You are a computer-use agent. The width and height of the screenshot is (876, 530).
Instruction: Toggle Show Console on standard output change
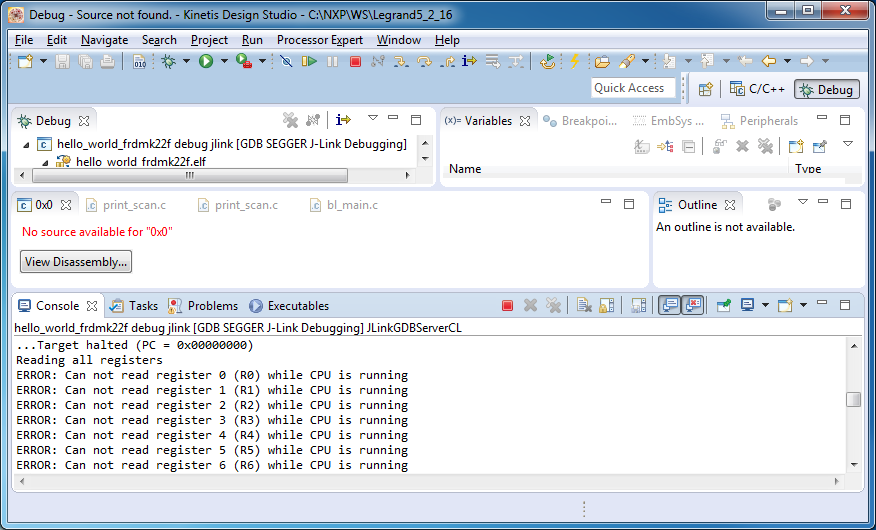pos(669,305)
